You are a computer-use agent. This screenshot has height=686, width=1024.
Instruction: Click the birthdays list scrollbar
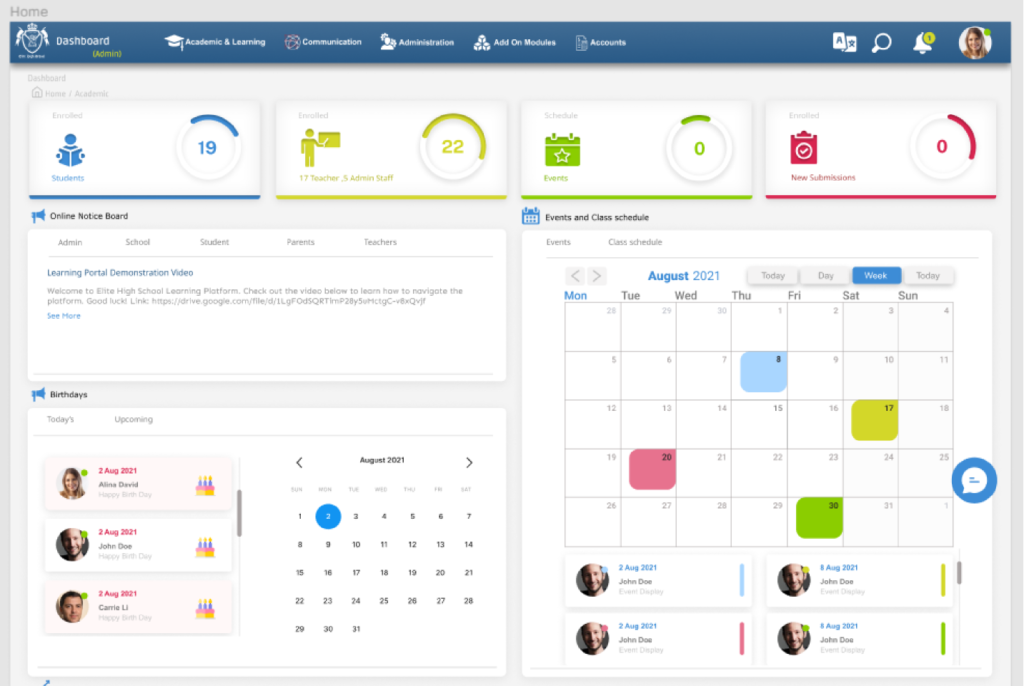[x=238, y=513]
